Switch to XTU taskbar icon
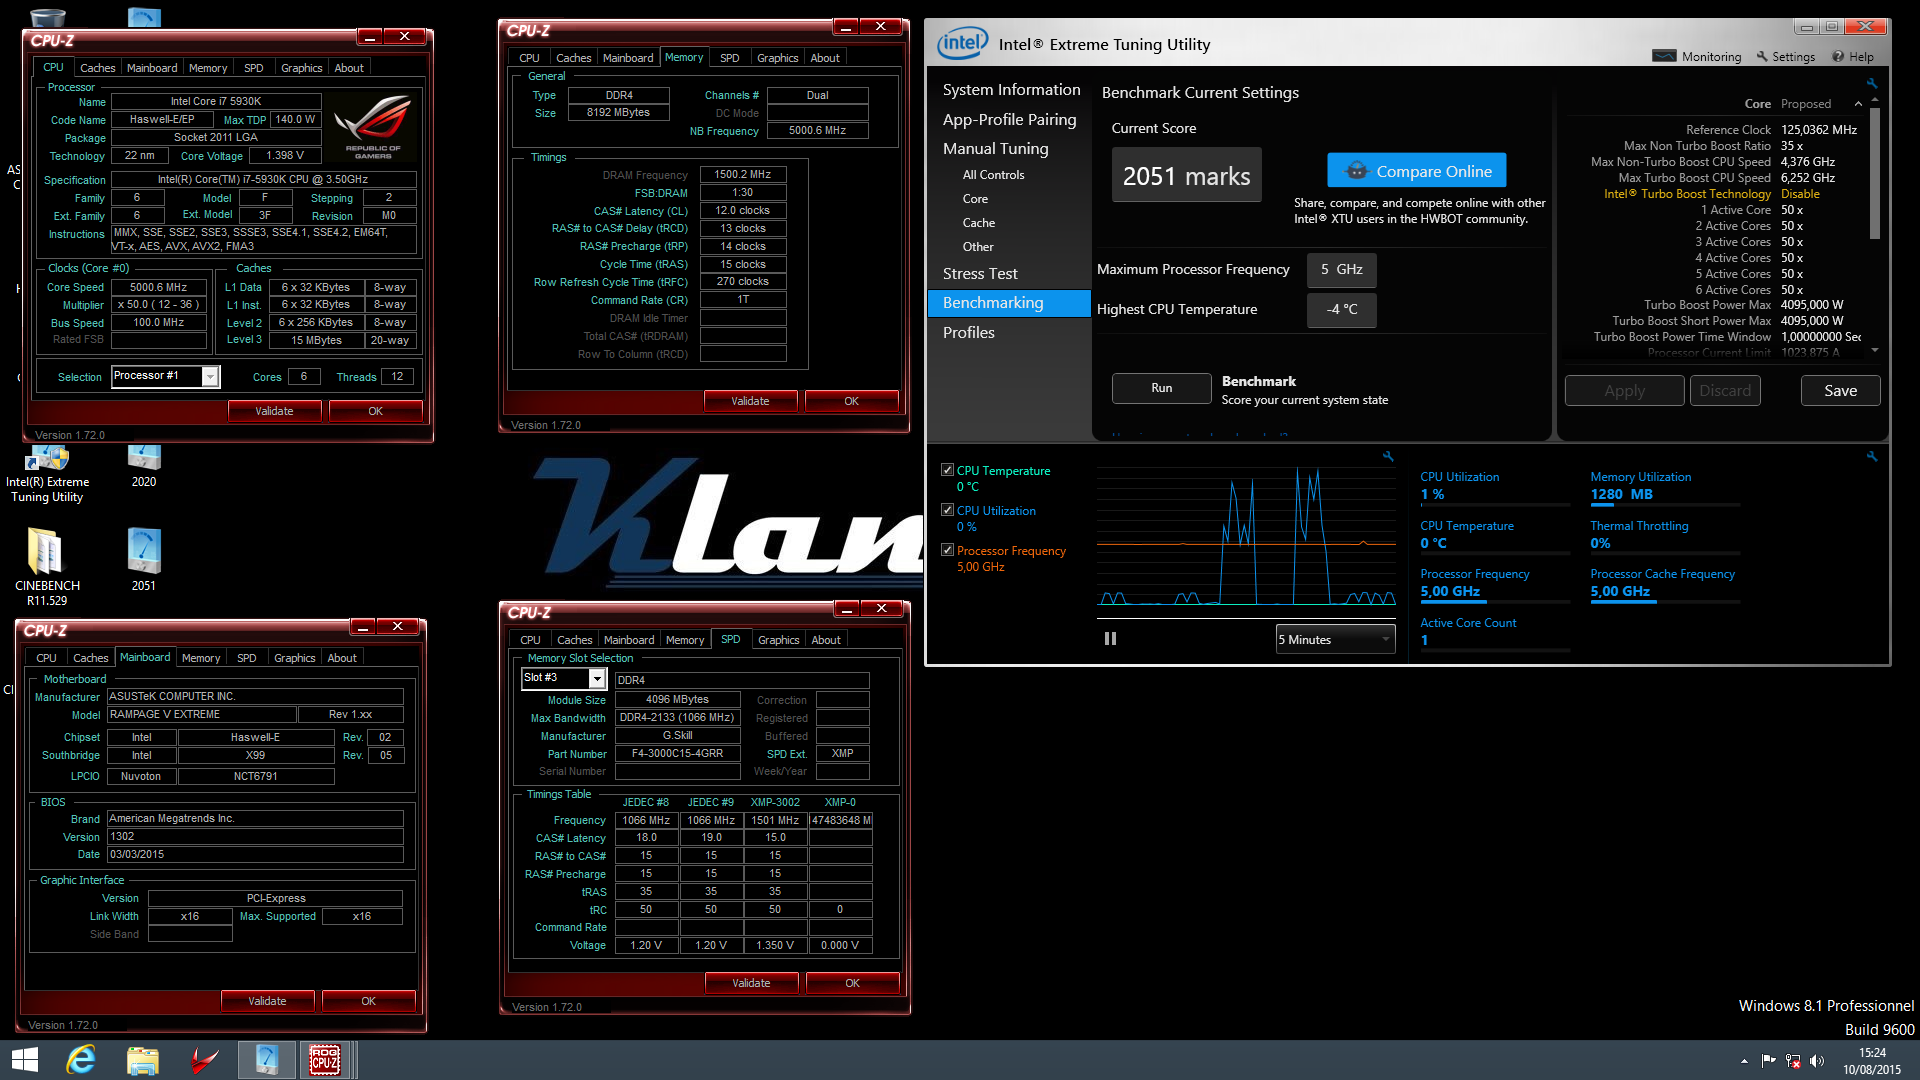This screenshot has height=1080, width=1920. 267,1060
